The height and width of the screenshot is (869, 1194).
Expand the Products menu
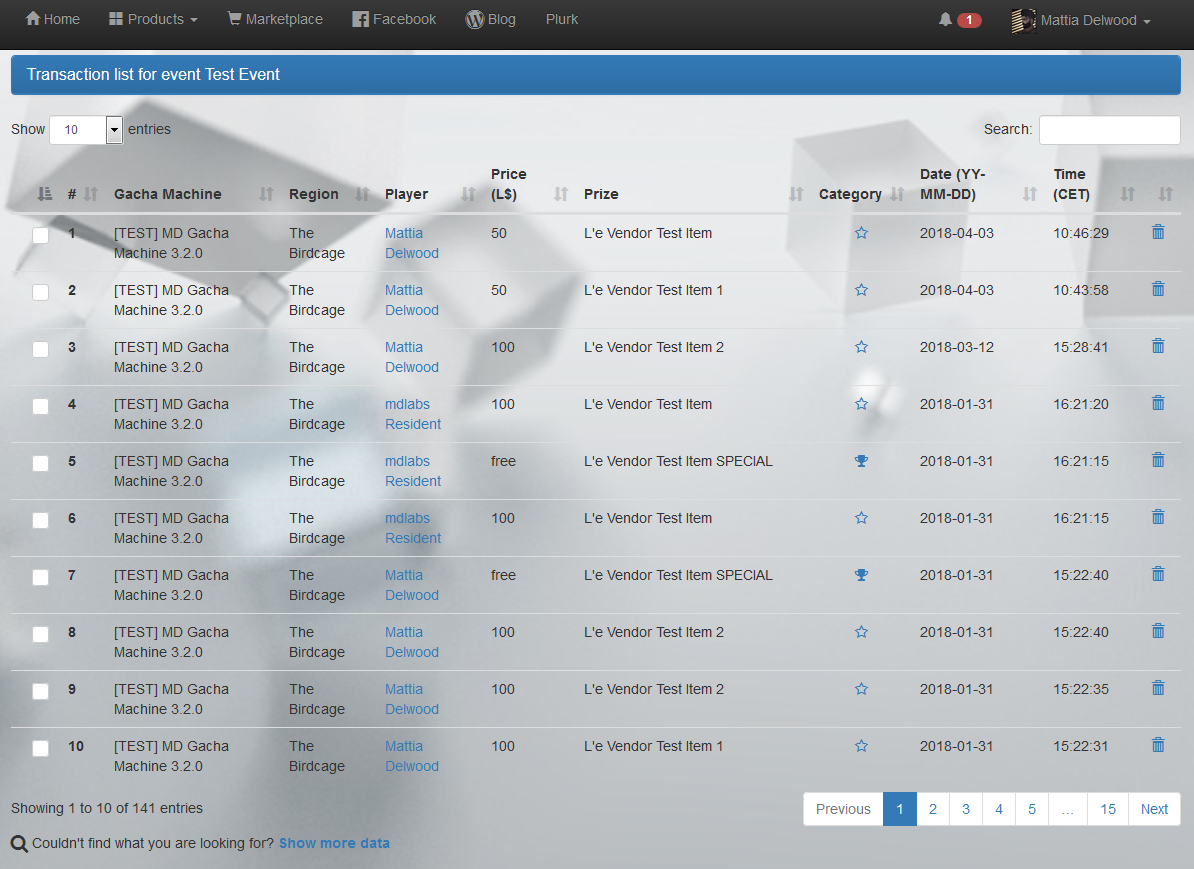tap(153, 19)
